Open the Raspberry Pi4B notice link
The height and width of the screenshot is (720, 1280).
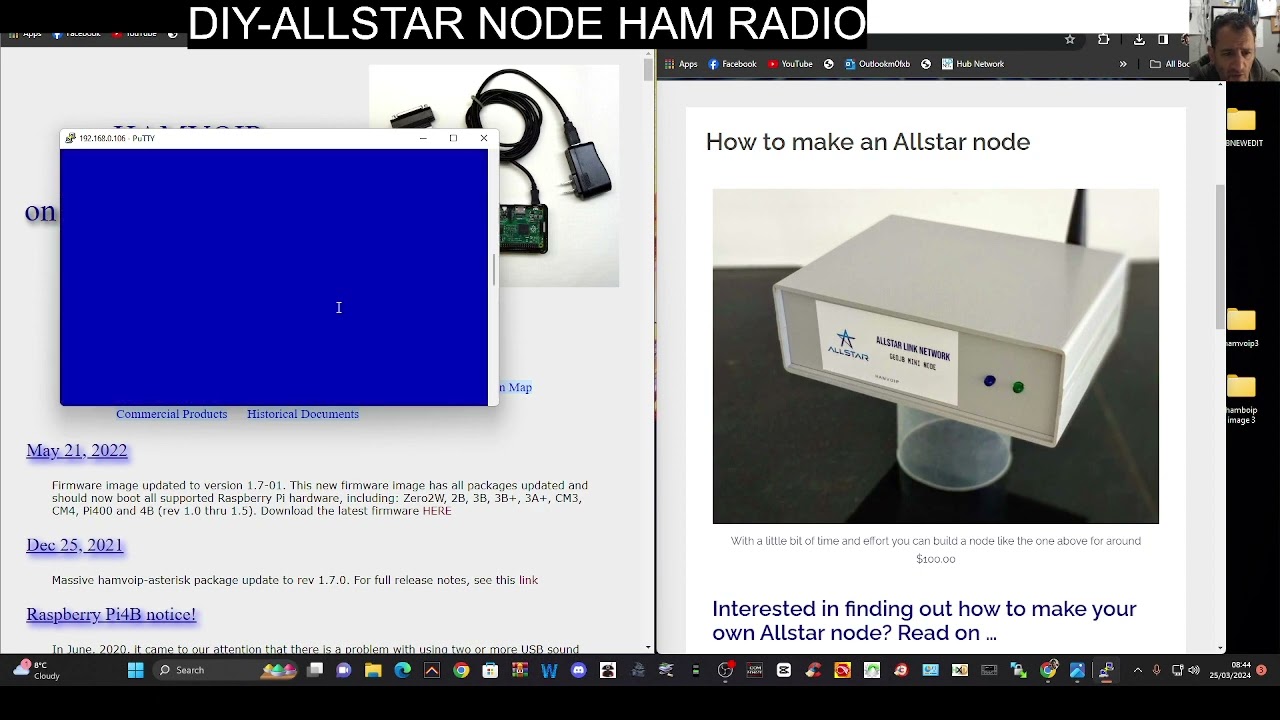111,614
